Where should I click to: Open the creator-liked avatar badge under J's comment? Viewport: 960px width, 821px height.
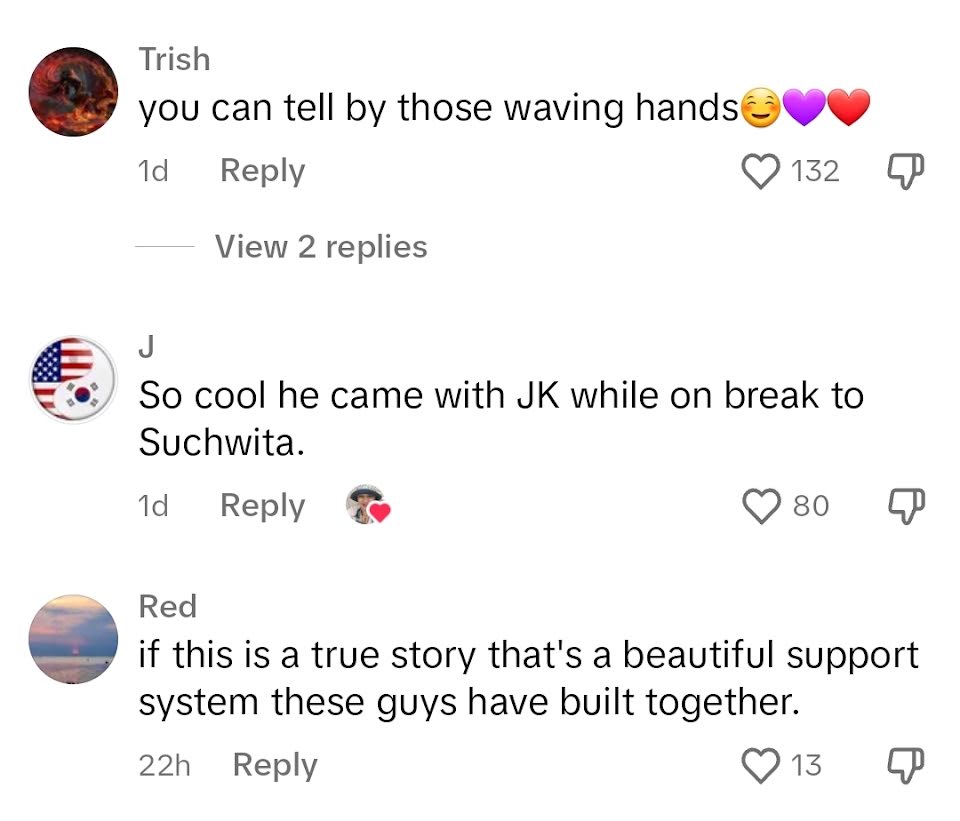coord(367,505)
